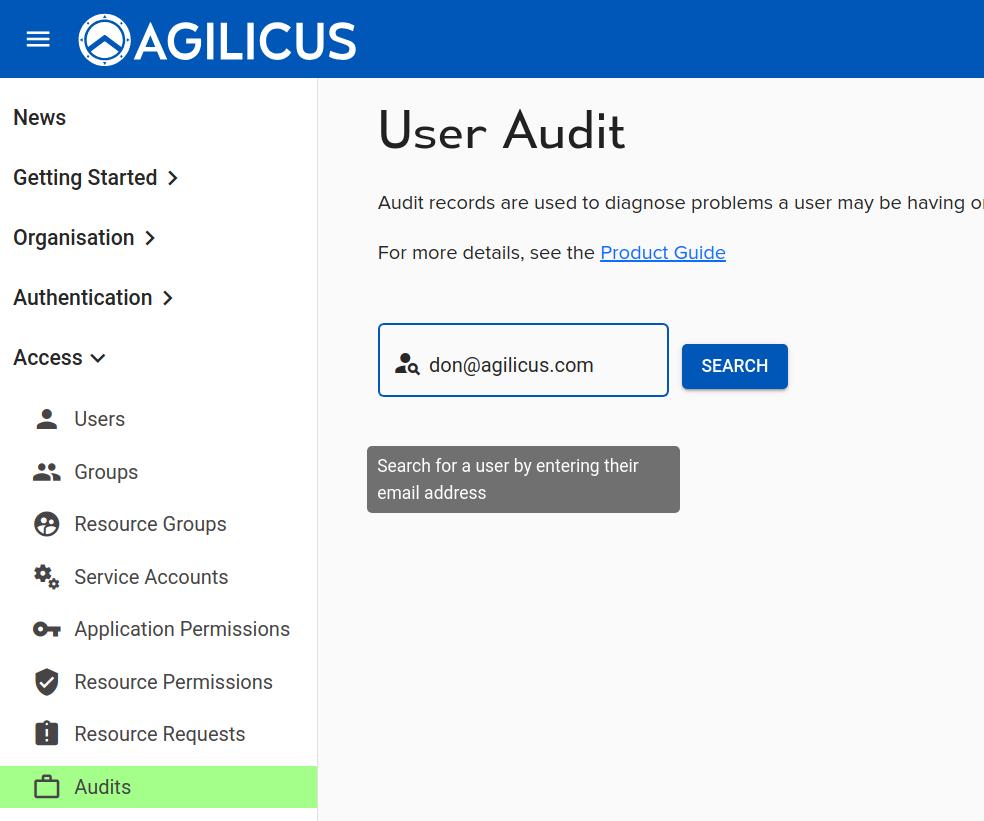Click the Service Accounts gears icon
The image size is (984, 821).
click(46, 577)
